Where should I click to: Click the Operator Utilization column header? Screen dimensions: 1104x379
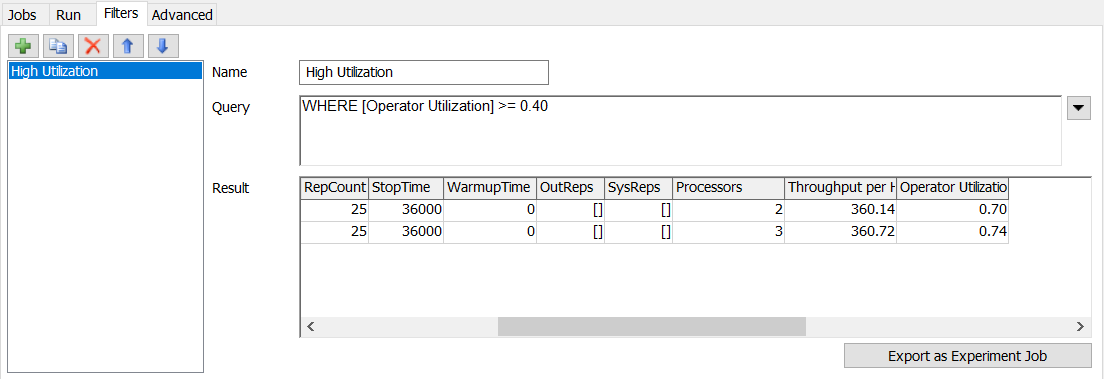[953, 187]
